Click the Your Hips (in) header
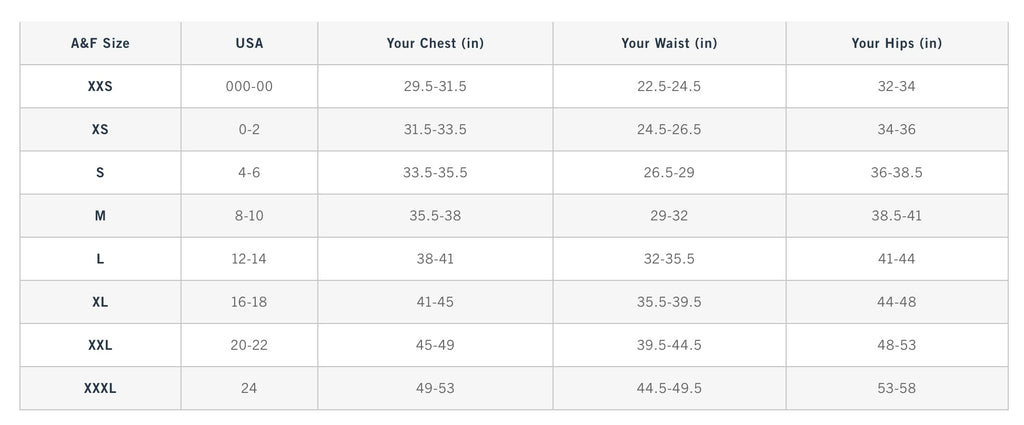The height and width of the screenshot is (425, 1024). click(x=896, y=44)
